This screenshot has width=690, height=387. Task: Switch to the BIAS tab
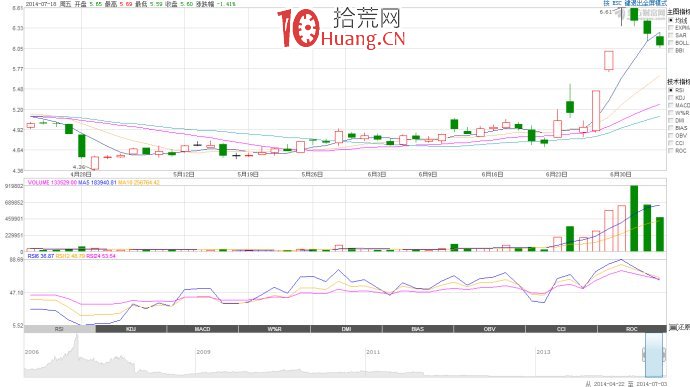pos(418,329)
